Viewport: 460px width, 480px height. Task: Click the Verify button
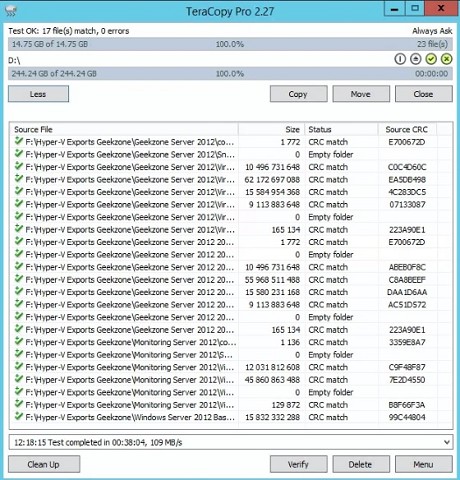[298, 464]
